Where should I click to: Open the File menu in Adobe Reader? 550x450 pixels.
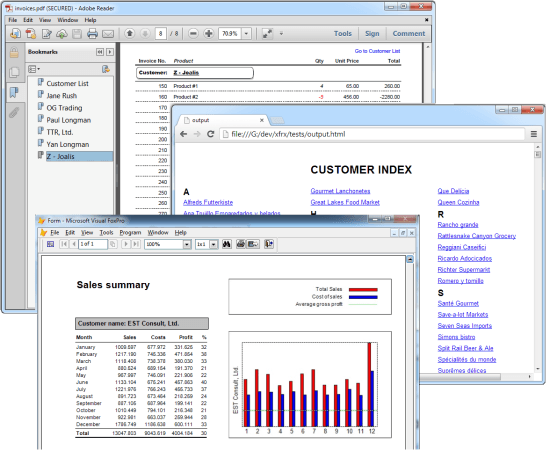coord(13,20)
